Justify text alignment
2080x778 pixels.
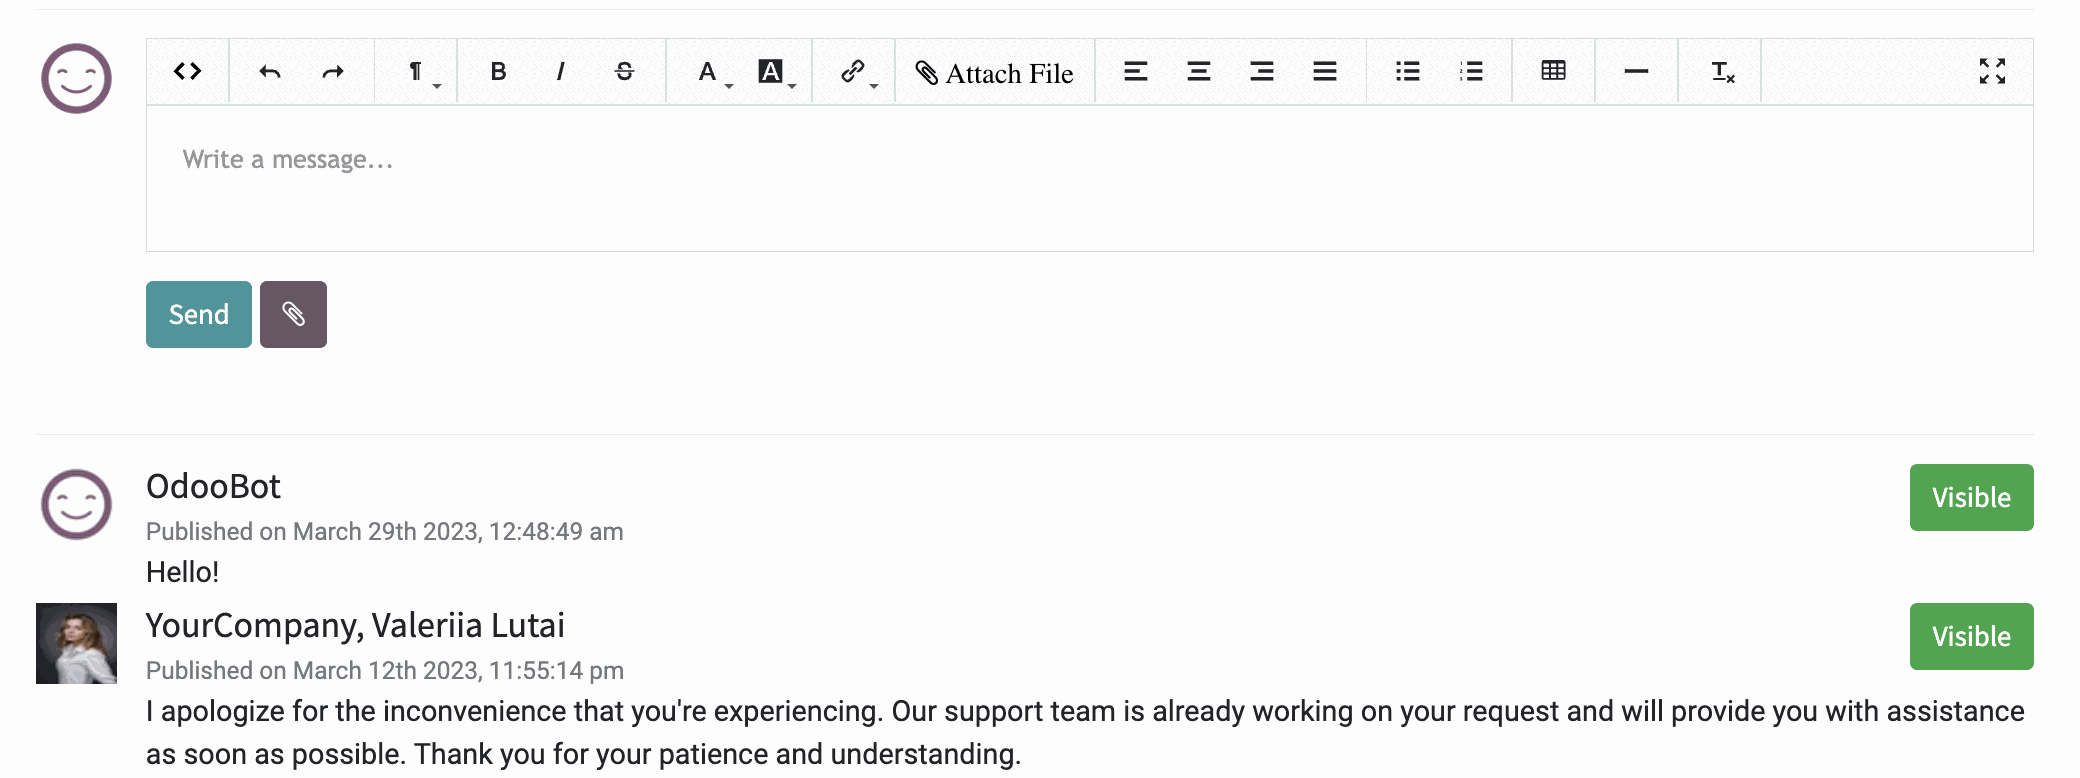click(1325, 72)
